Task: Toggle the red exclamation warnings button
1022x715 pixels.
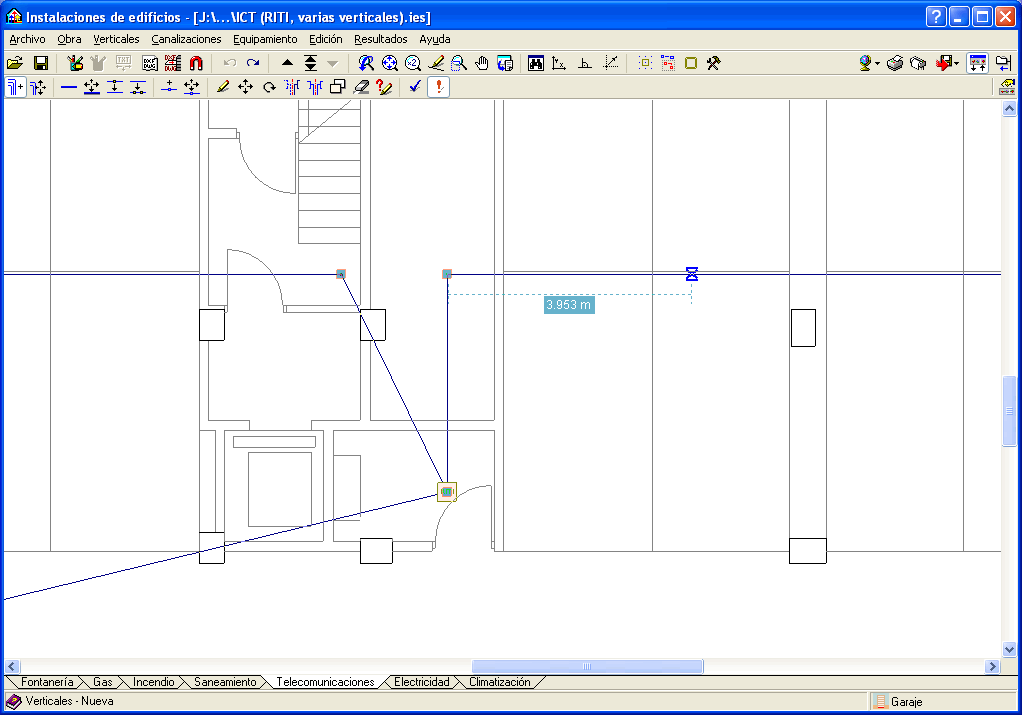Action: pyautogui.click(x=438, y=87)
